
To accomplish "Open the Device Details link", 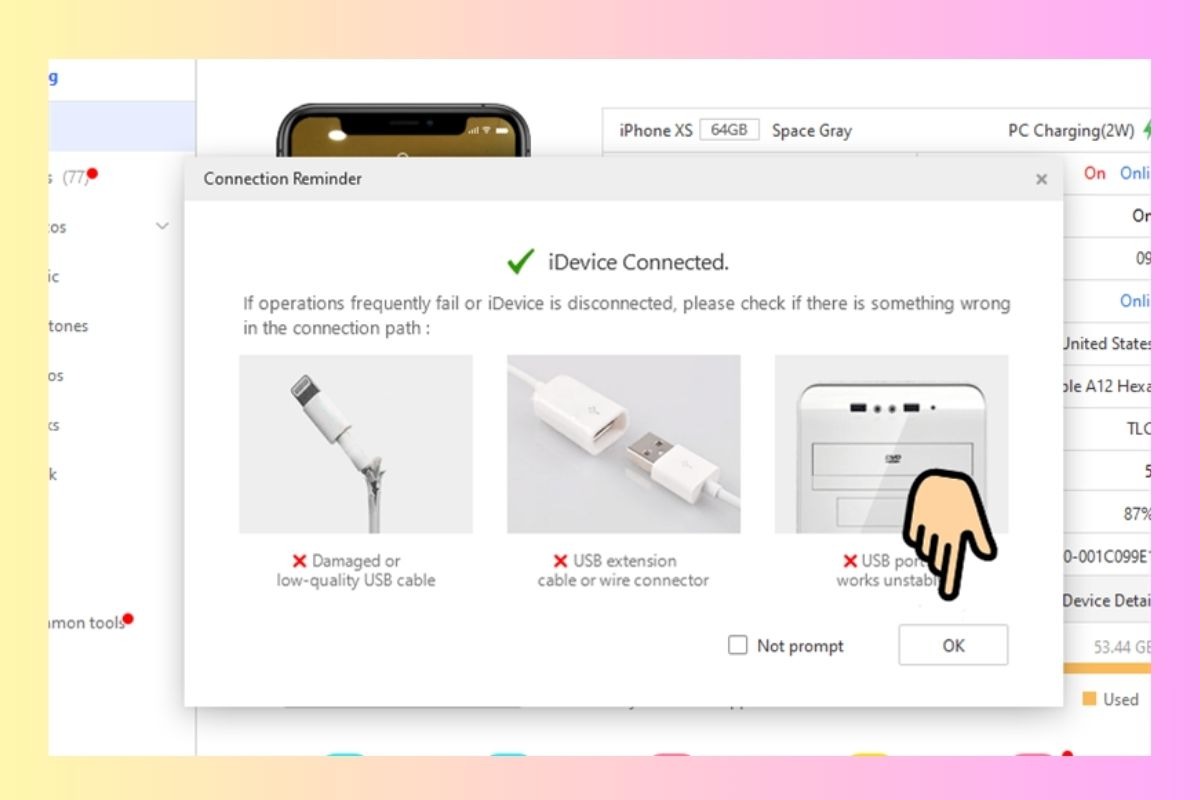I will click(x=1106, y=600).
